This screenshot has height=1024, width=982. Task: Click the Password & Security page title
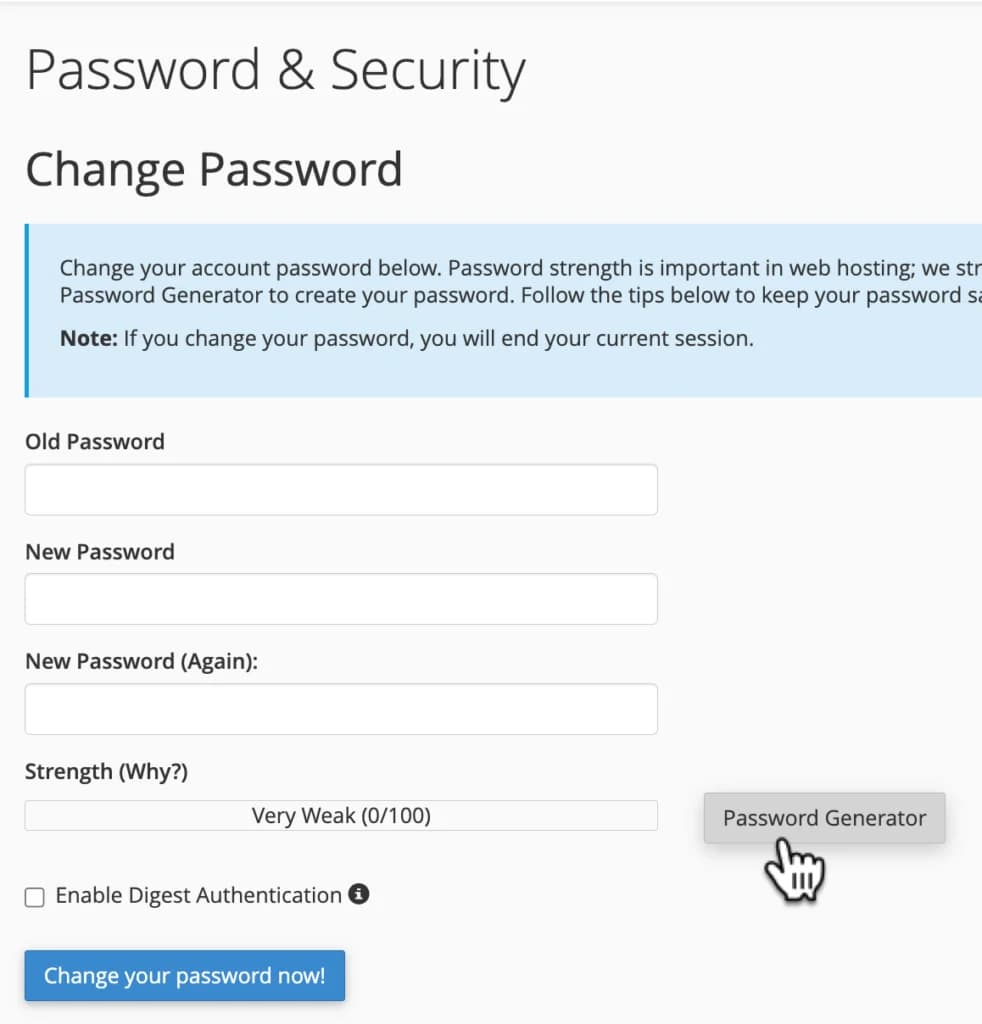click(x=275, y=69)
